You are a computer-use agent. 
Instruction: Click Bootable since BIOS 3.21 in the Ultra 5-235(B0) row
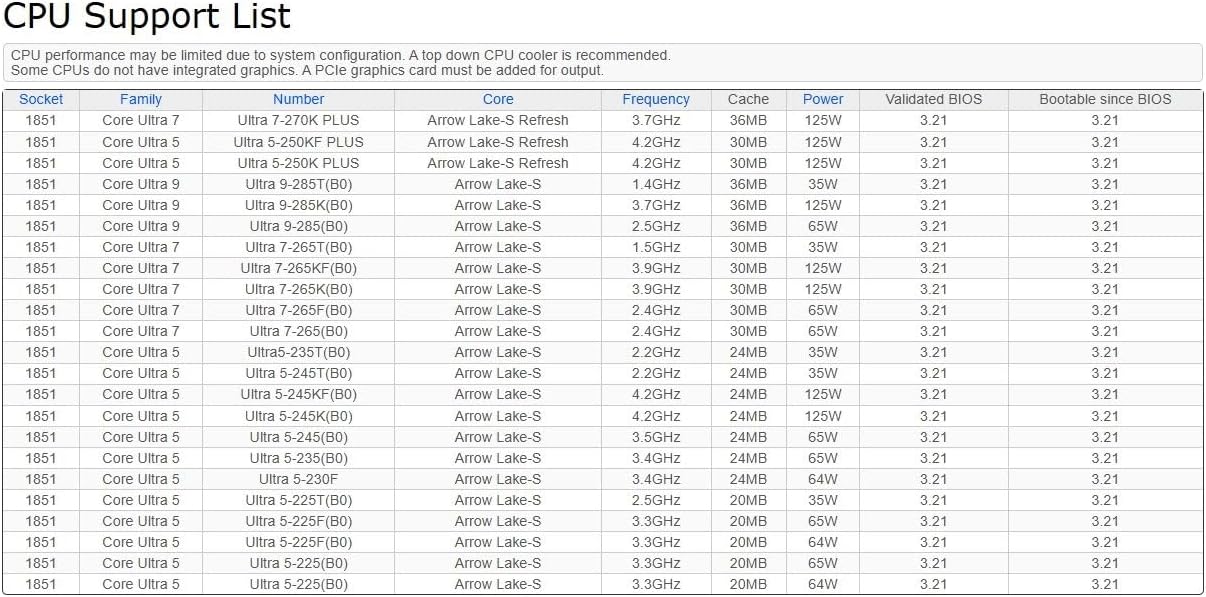1105,458
